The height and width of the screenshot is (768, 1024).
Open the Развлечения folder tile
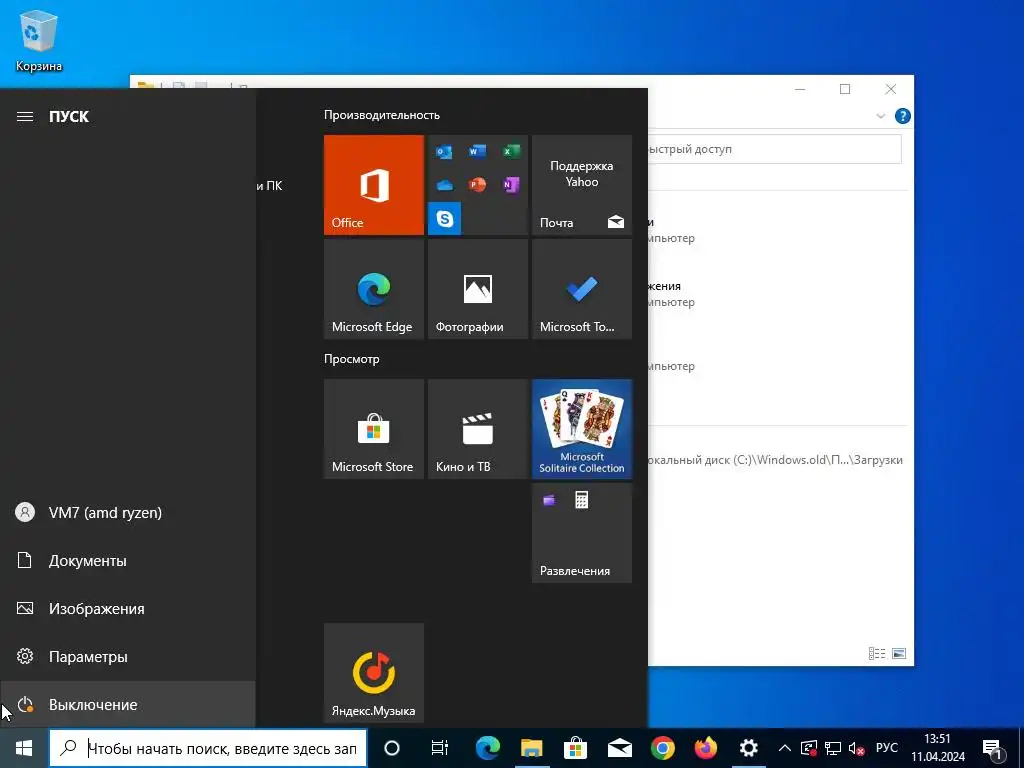pyautogui.click(x=582, y=533)
